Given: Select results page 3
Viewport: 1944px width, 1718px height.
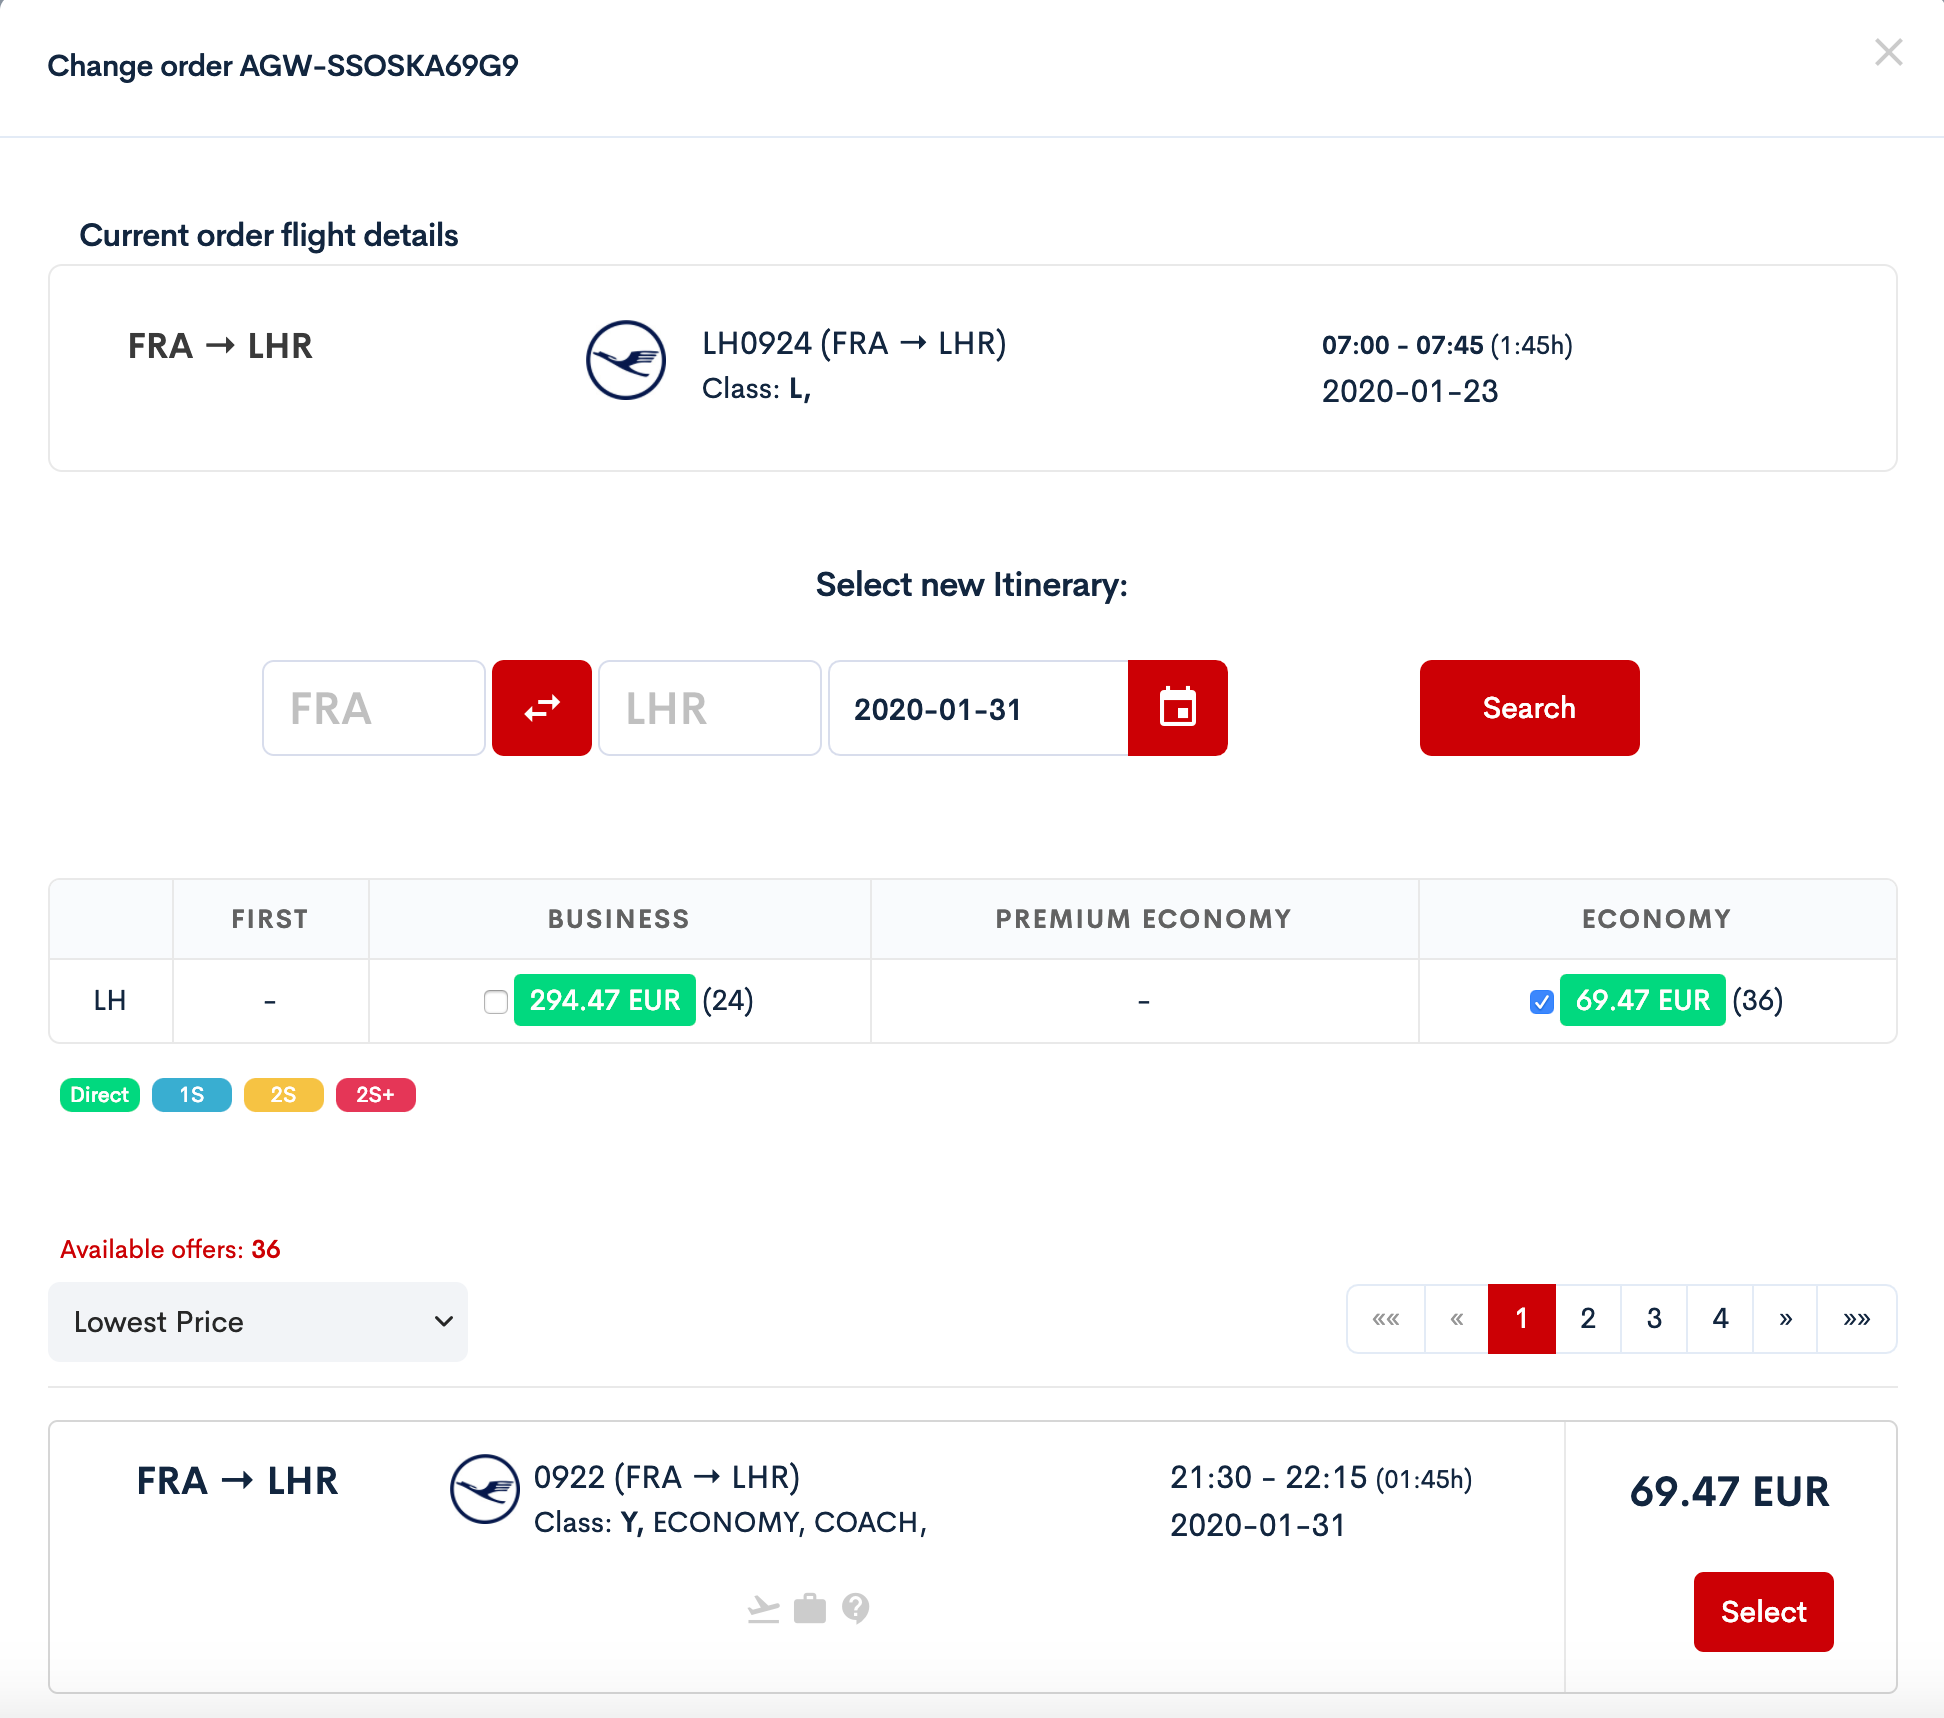Looking at the screenshot, I should coord(1654,1319).
